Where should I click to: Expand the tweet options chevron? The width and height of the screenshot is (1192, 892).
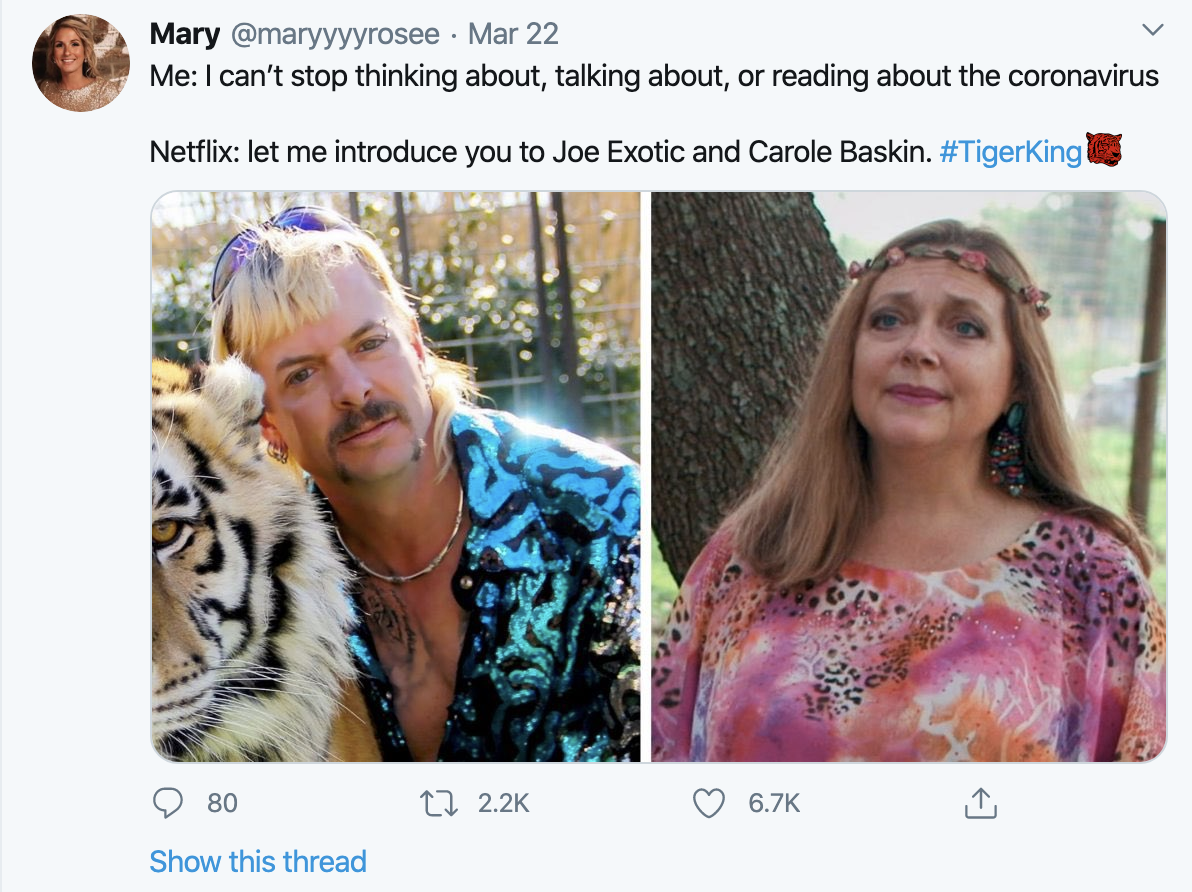point(1153,31)
